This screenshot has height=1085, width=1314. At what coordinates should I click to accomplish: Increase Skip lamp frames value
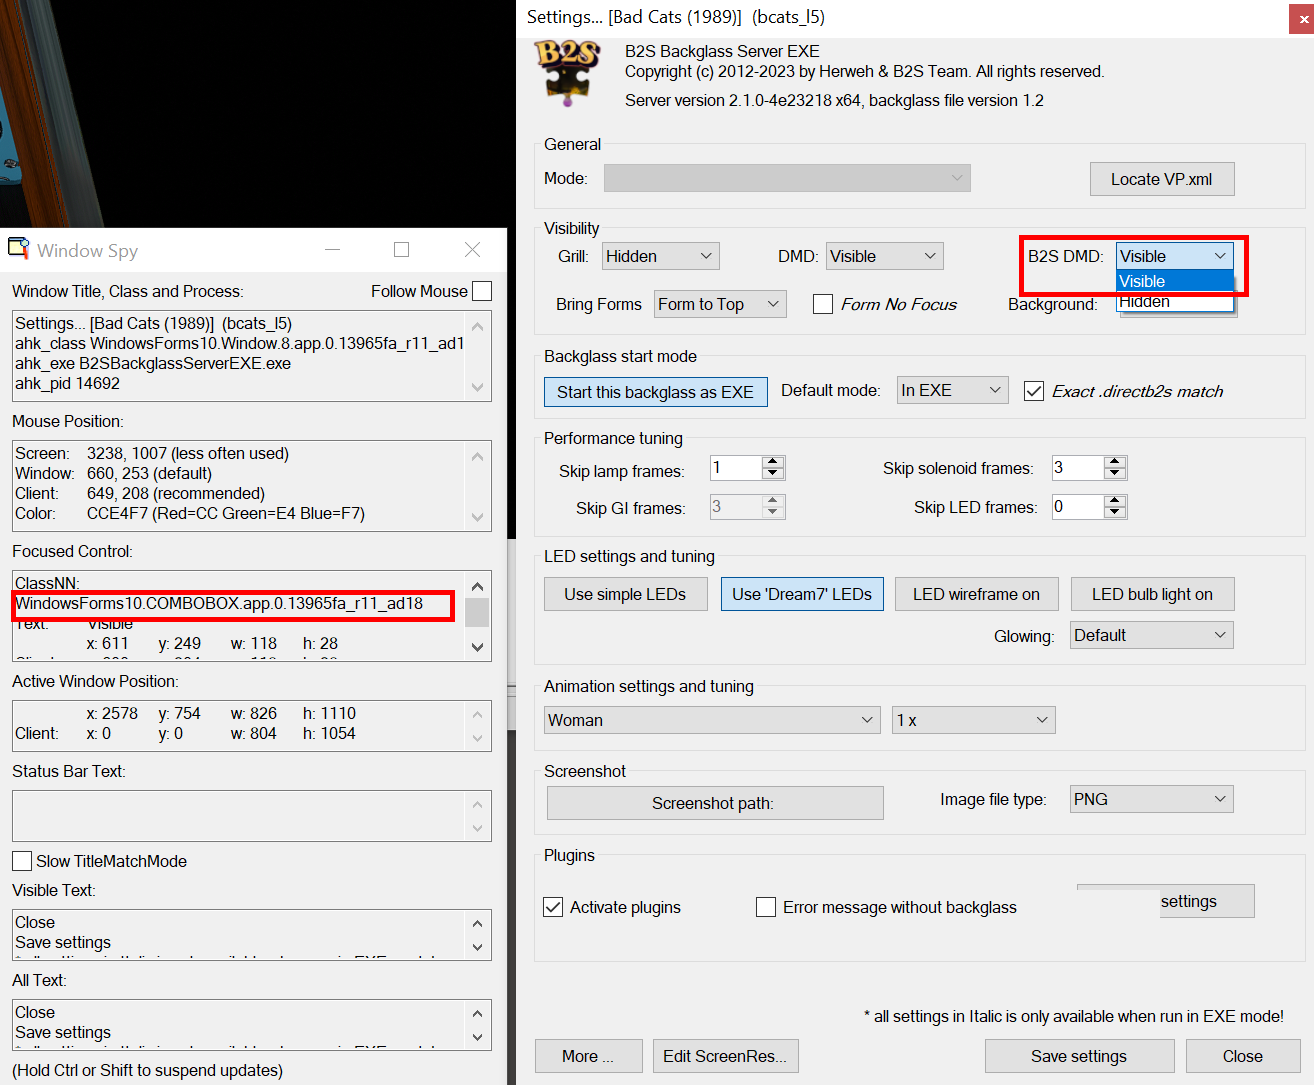pos(772,462)
